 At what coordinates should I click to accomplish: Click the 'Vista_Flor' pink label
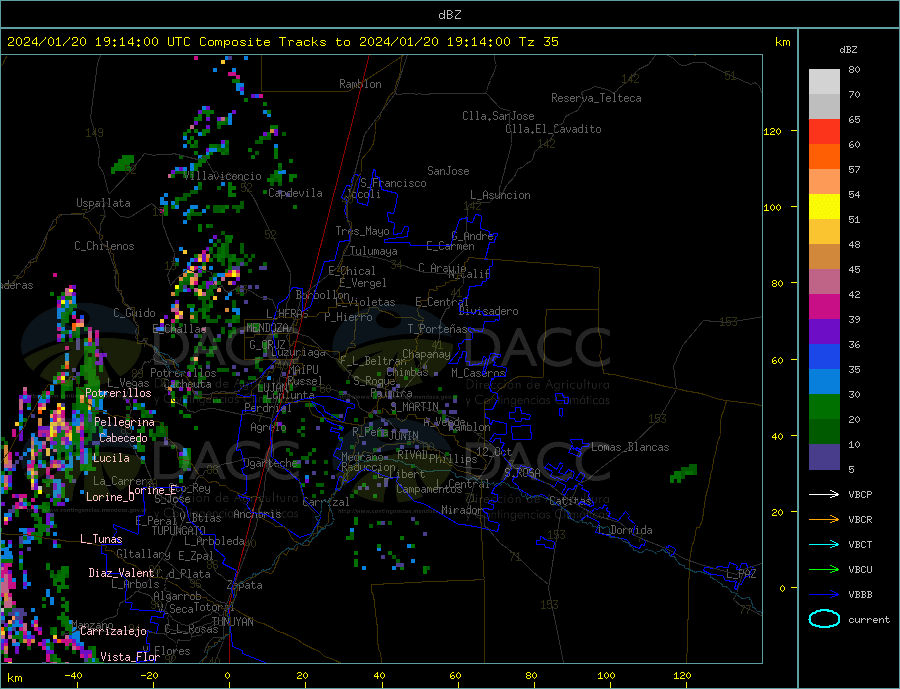click(130, 657)
